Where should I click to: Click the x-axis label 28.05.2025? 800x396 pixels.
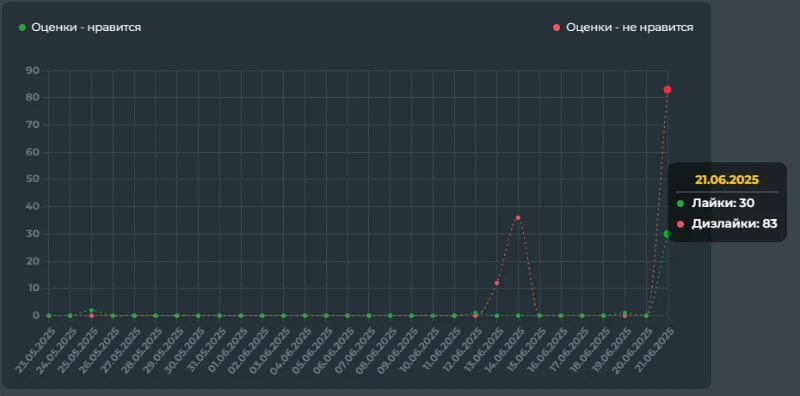coord(142,350)
